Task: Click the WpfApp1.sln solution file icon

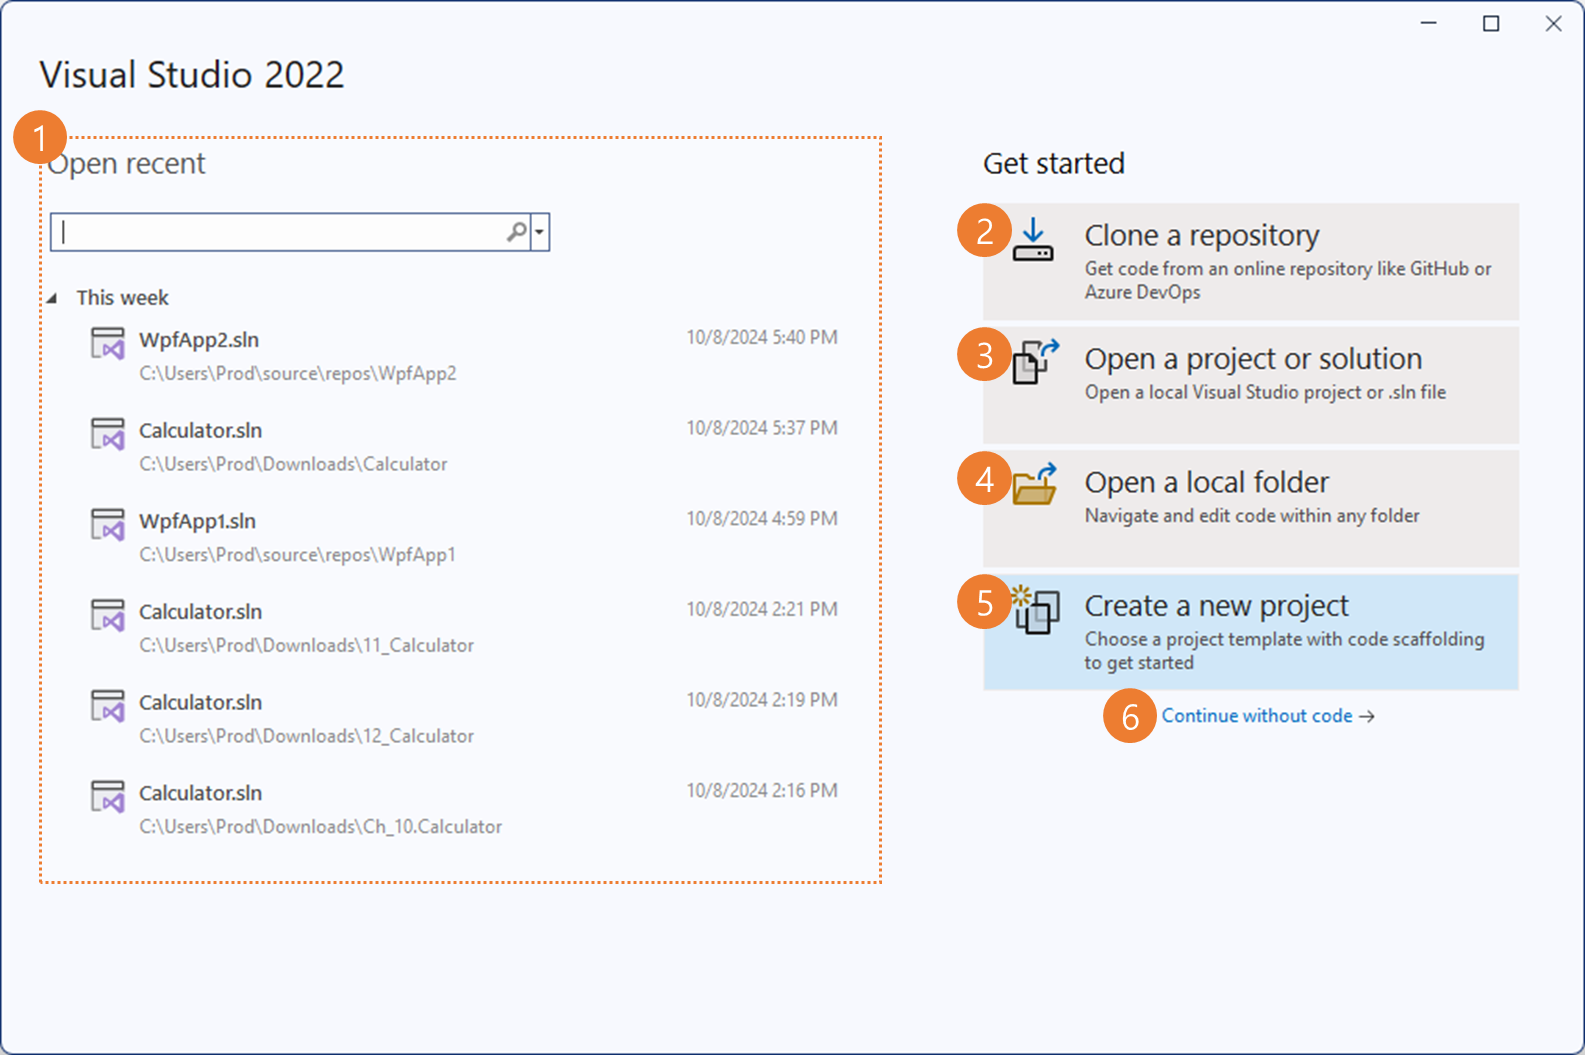Action: 108,524
